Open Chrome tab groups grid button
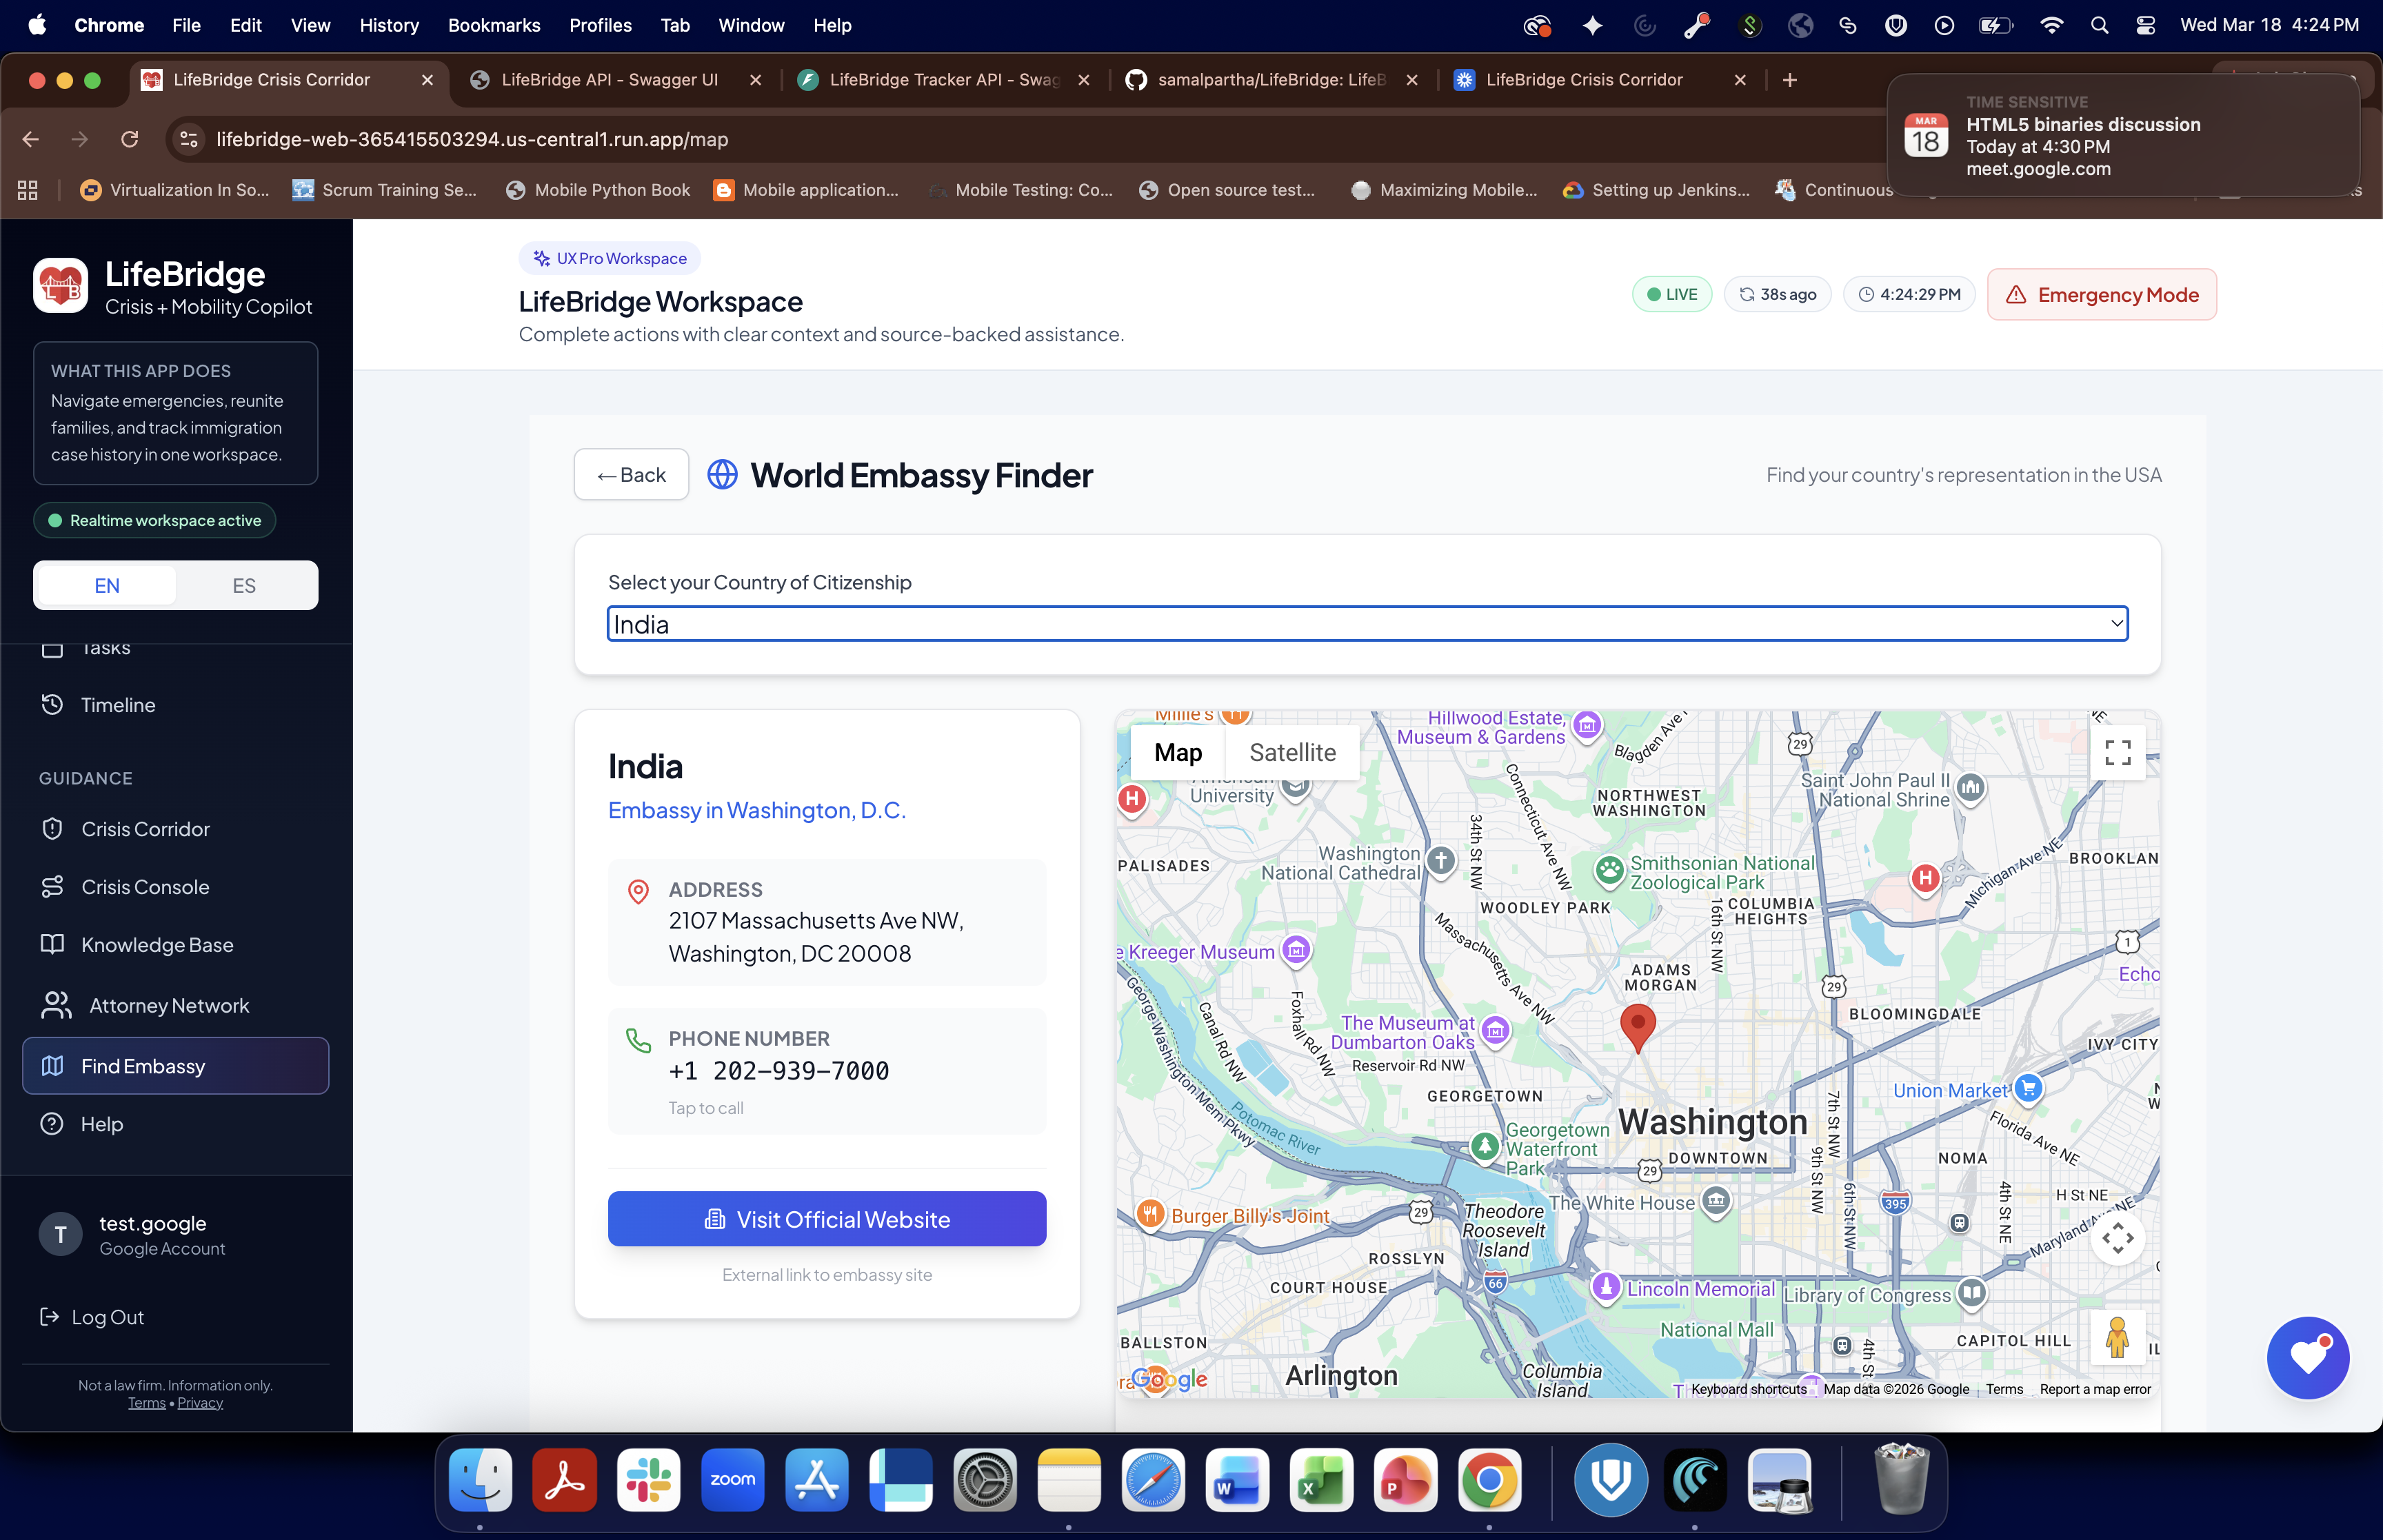 [28, 190]
